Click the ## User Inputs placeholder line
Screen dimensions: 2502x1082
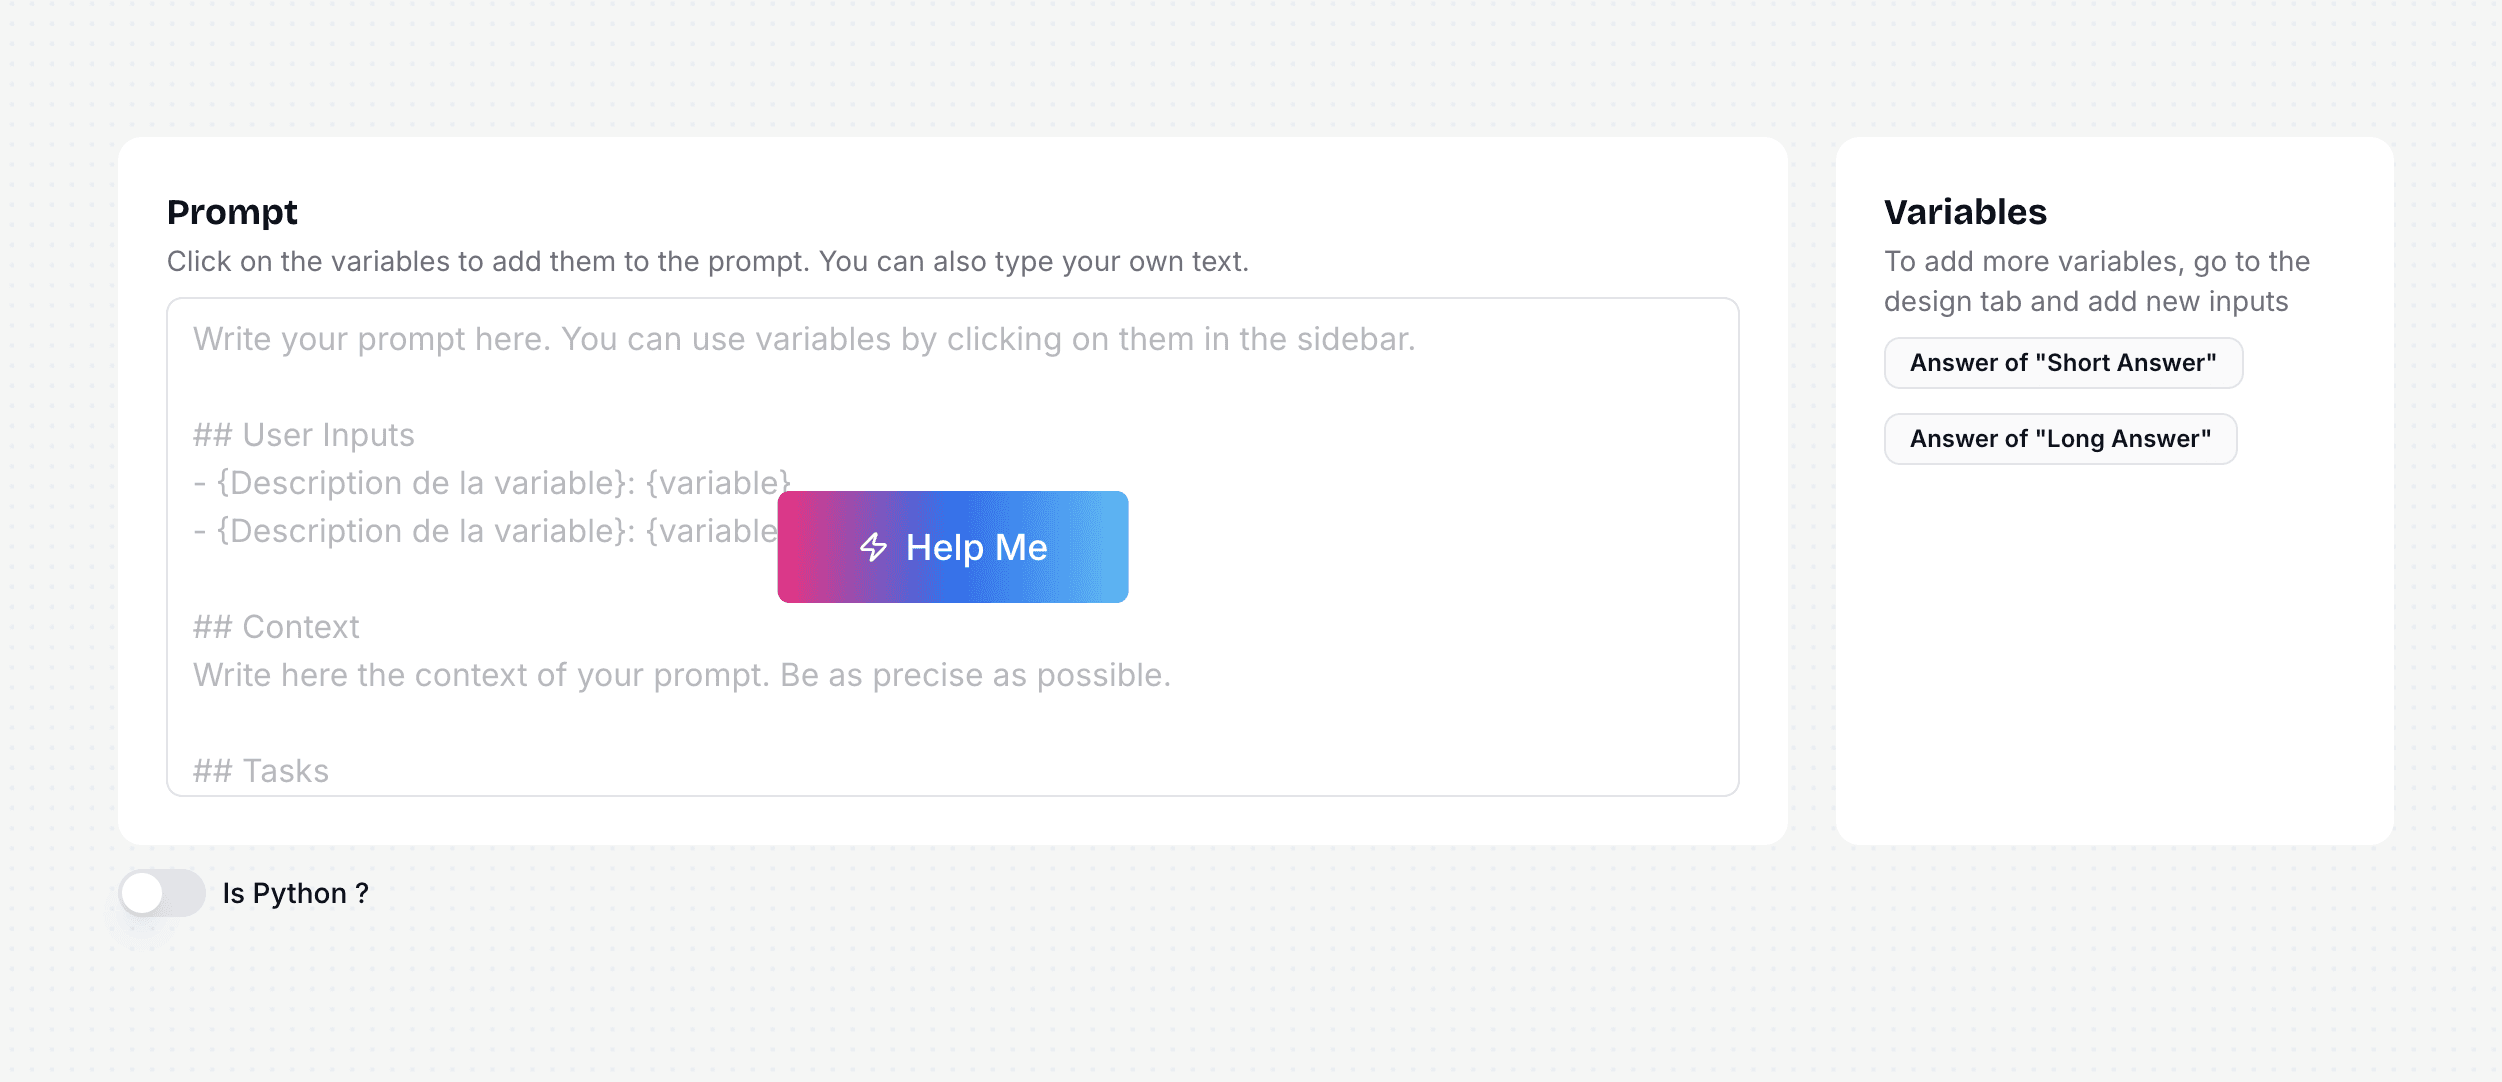[304, 435]
